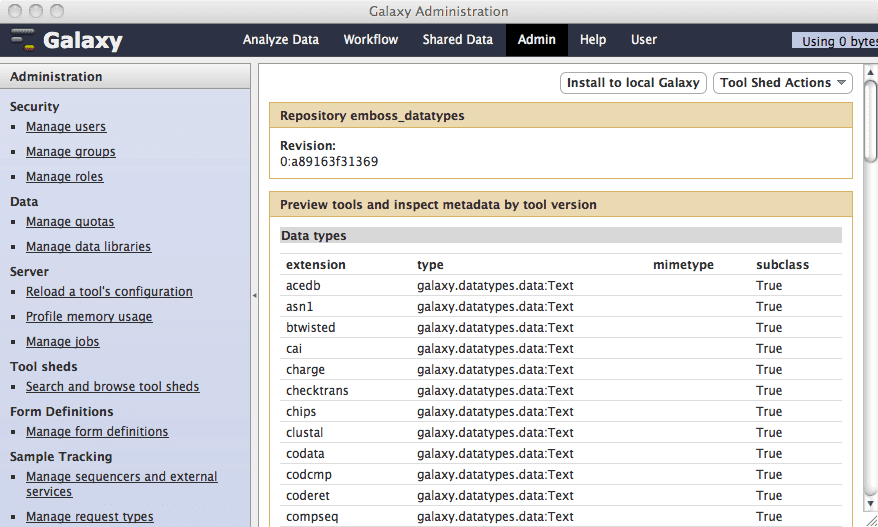878x527 pixels.
Task: Open the Analyze Data tab
Action: (281, 40)
